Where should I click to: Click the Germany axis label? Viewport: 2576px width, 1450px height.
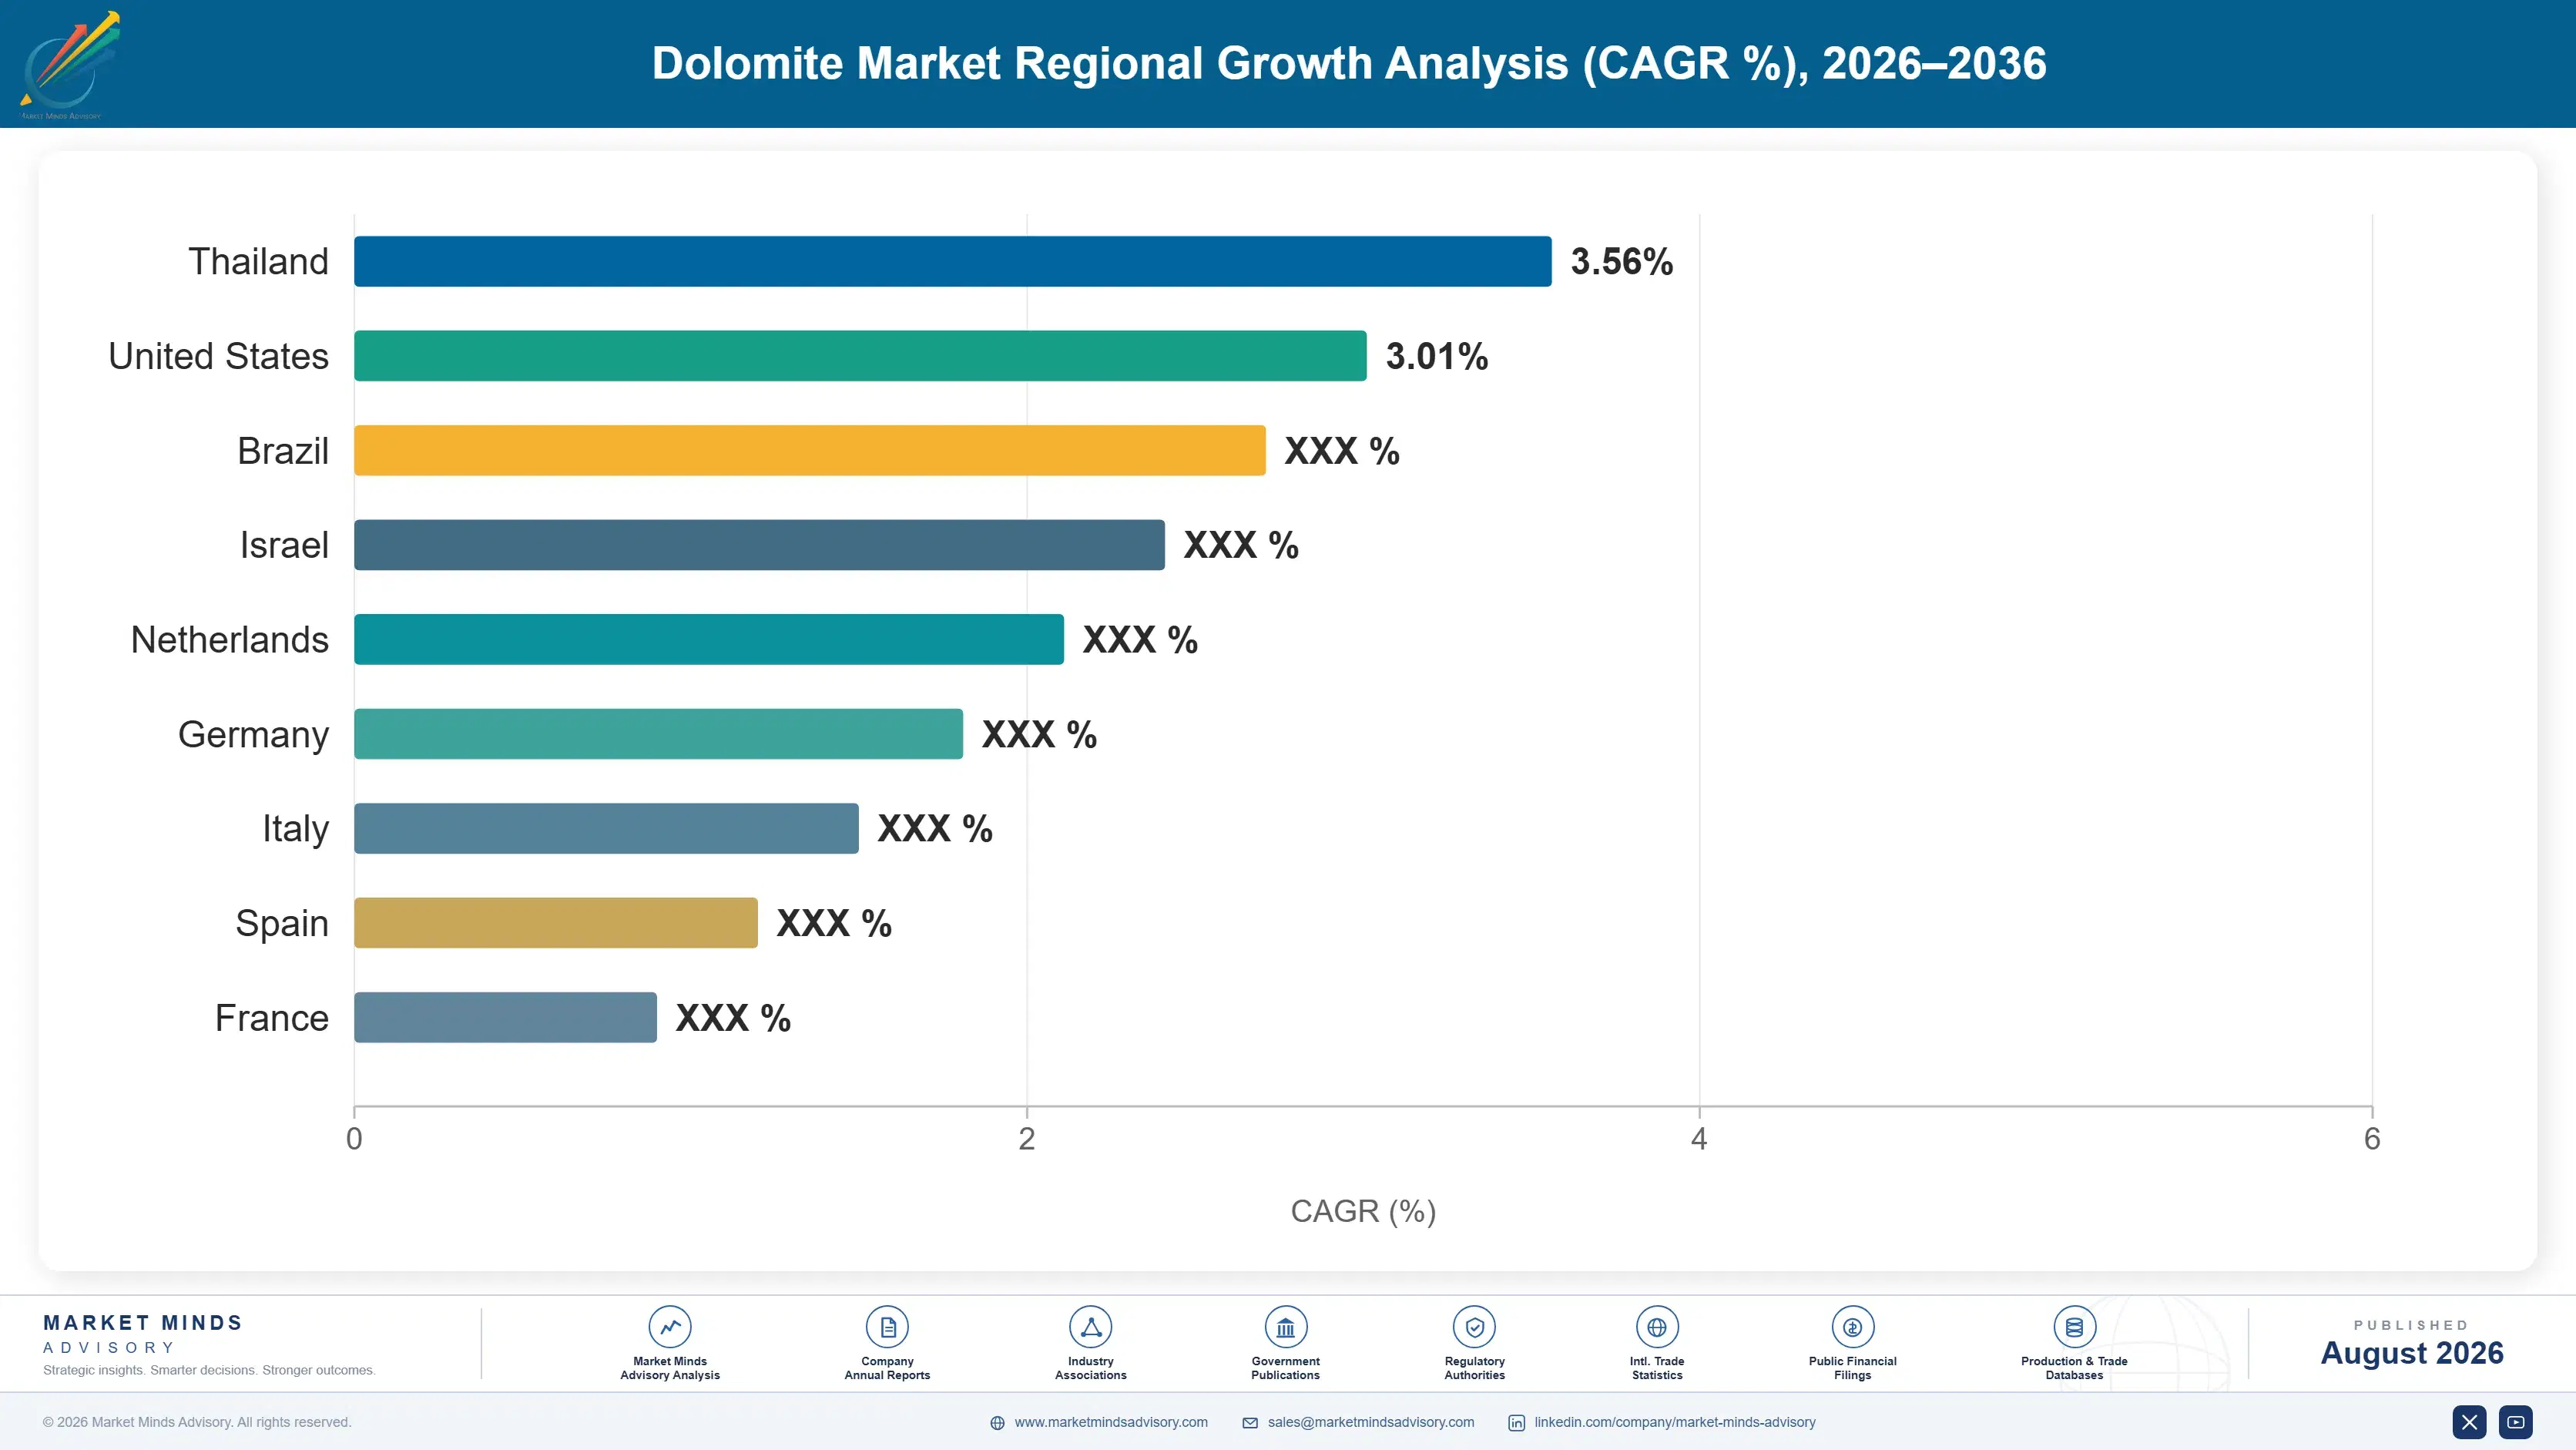253,734
